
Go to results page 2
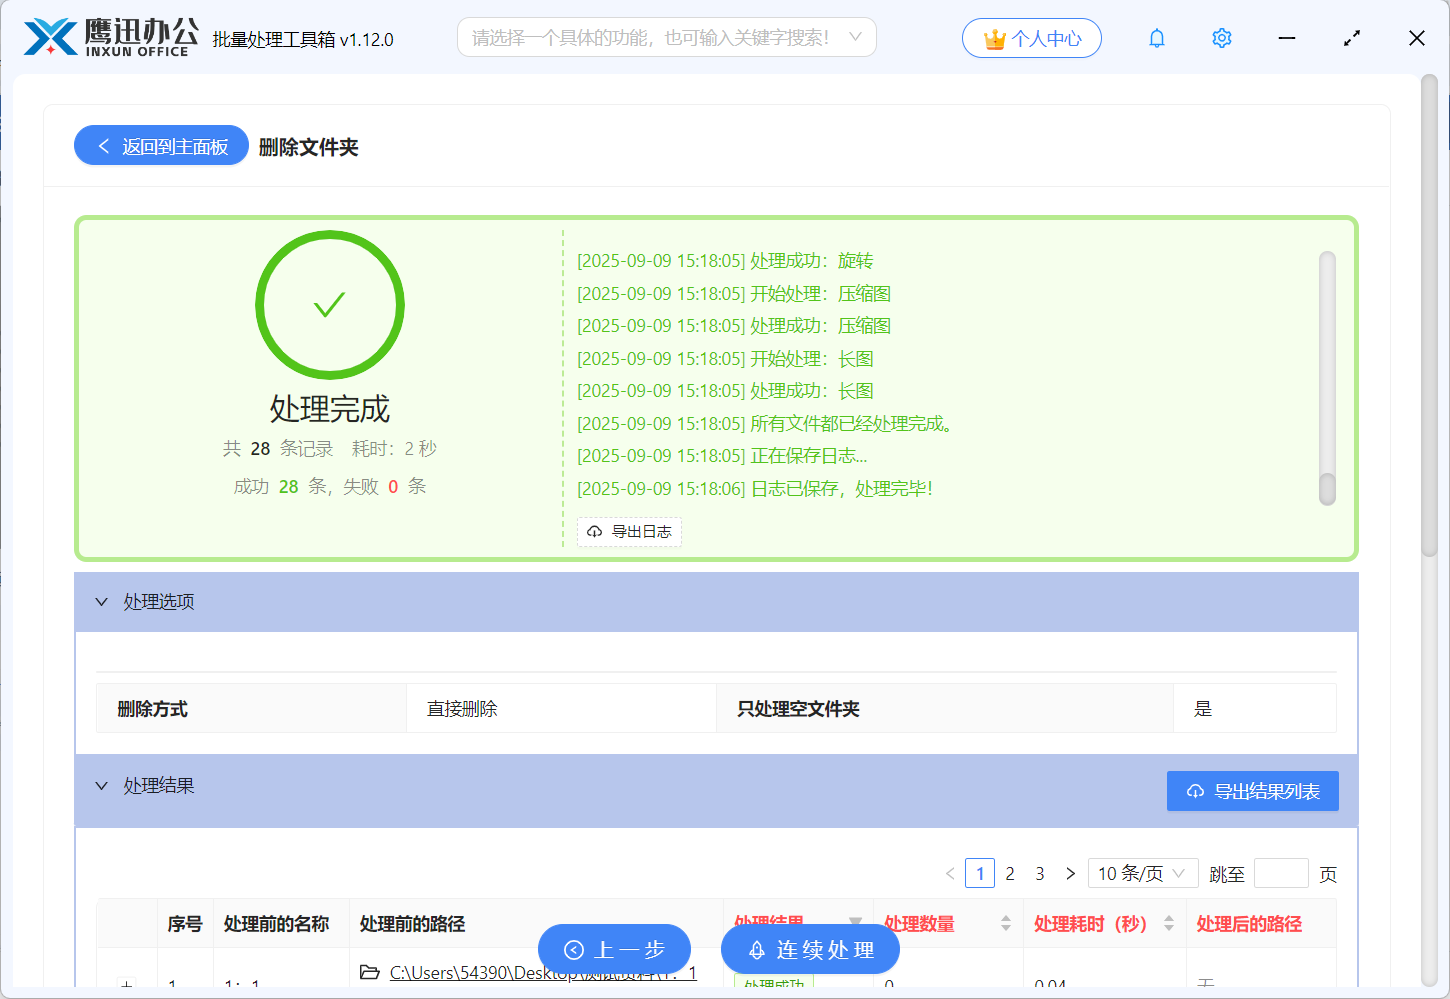(x=1010, y=874)
